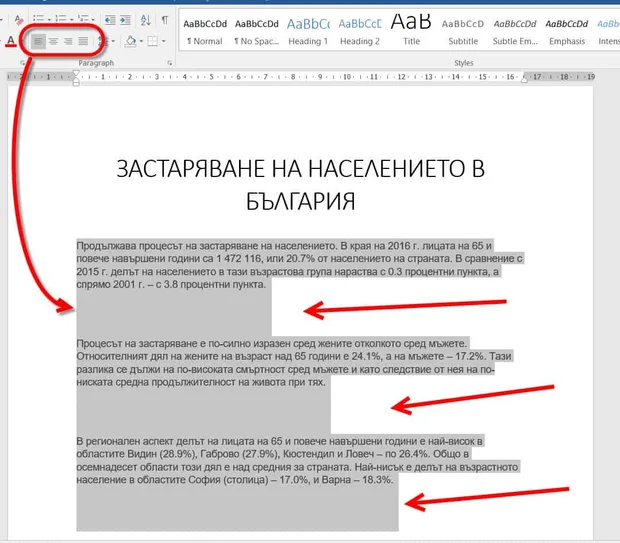Toggle show paragraph marks
Screen dimensions: 620x543
165,19
